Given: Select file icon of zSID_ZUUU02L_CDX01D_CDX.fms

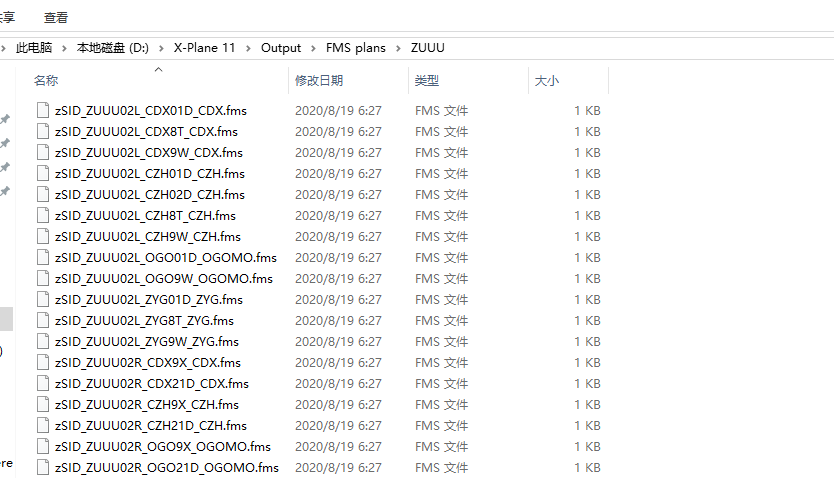Looking at the screenshot, I should coord(43,110).
